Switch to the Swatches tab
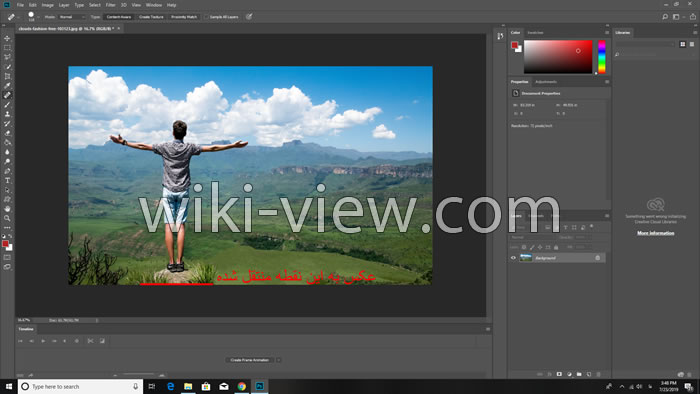The height and width of the screenshot is (394, 700). pyautogui.click(x=535, y=33)
